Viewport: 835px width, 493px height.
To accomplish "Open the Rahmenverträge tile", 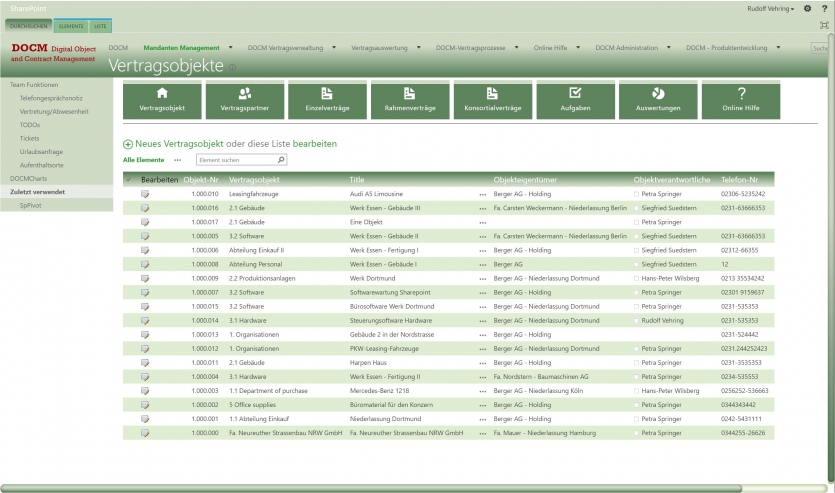I will click(x=410, y=100).
